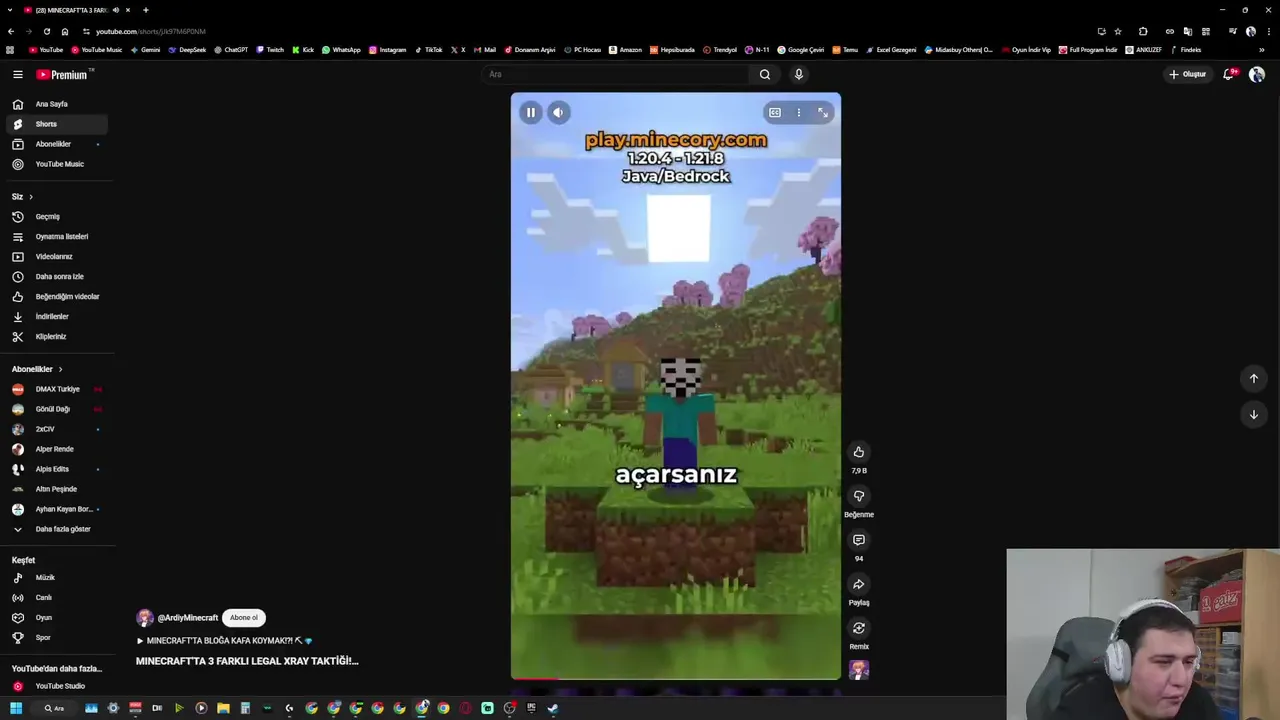Image resolution: width=1280 pixels, height=720 pixels.
Task: Click the magnifier search button
Action: [x=765, y=74]
